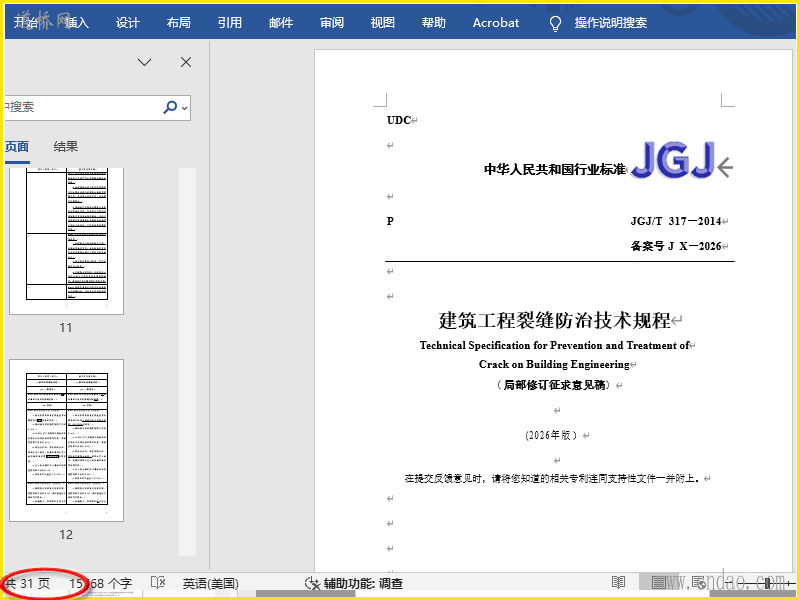Click the magnifier search icon

click(169, 107)
